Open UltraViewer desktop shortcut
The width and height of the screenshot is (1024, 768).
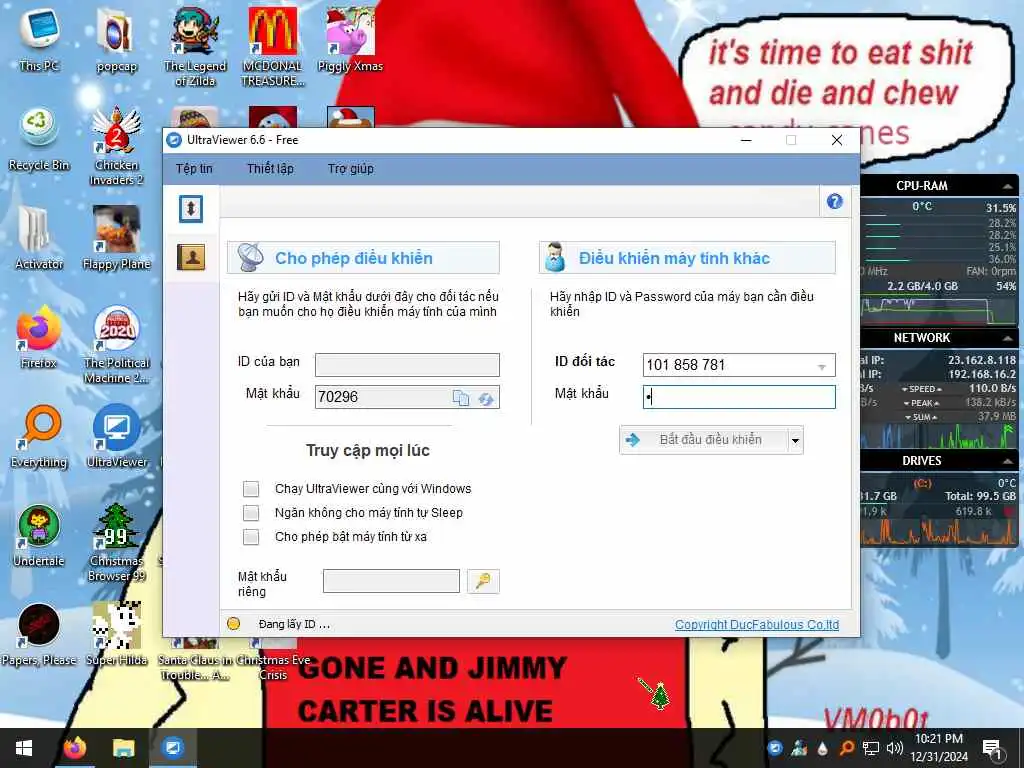tap(116, 436)
